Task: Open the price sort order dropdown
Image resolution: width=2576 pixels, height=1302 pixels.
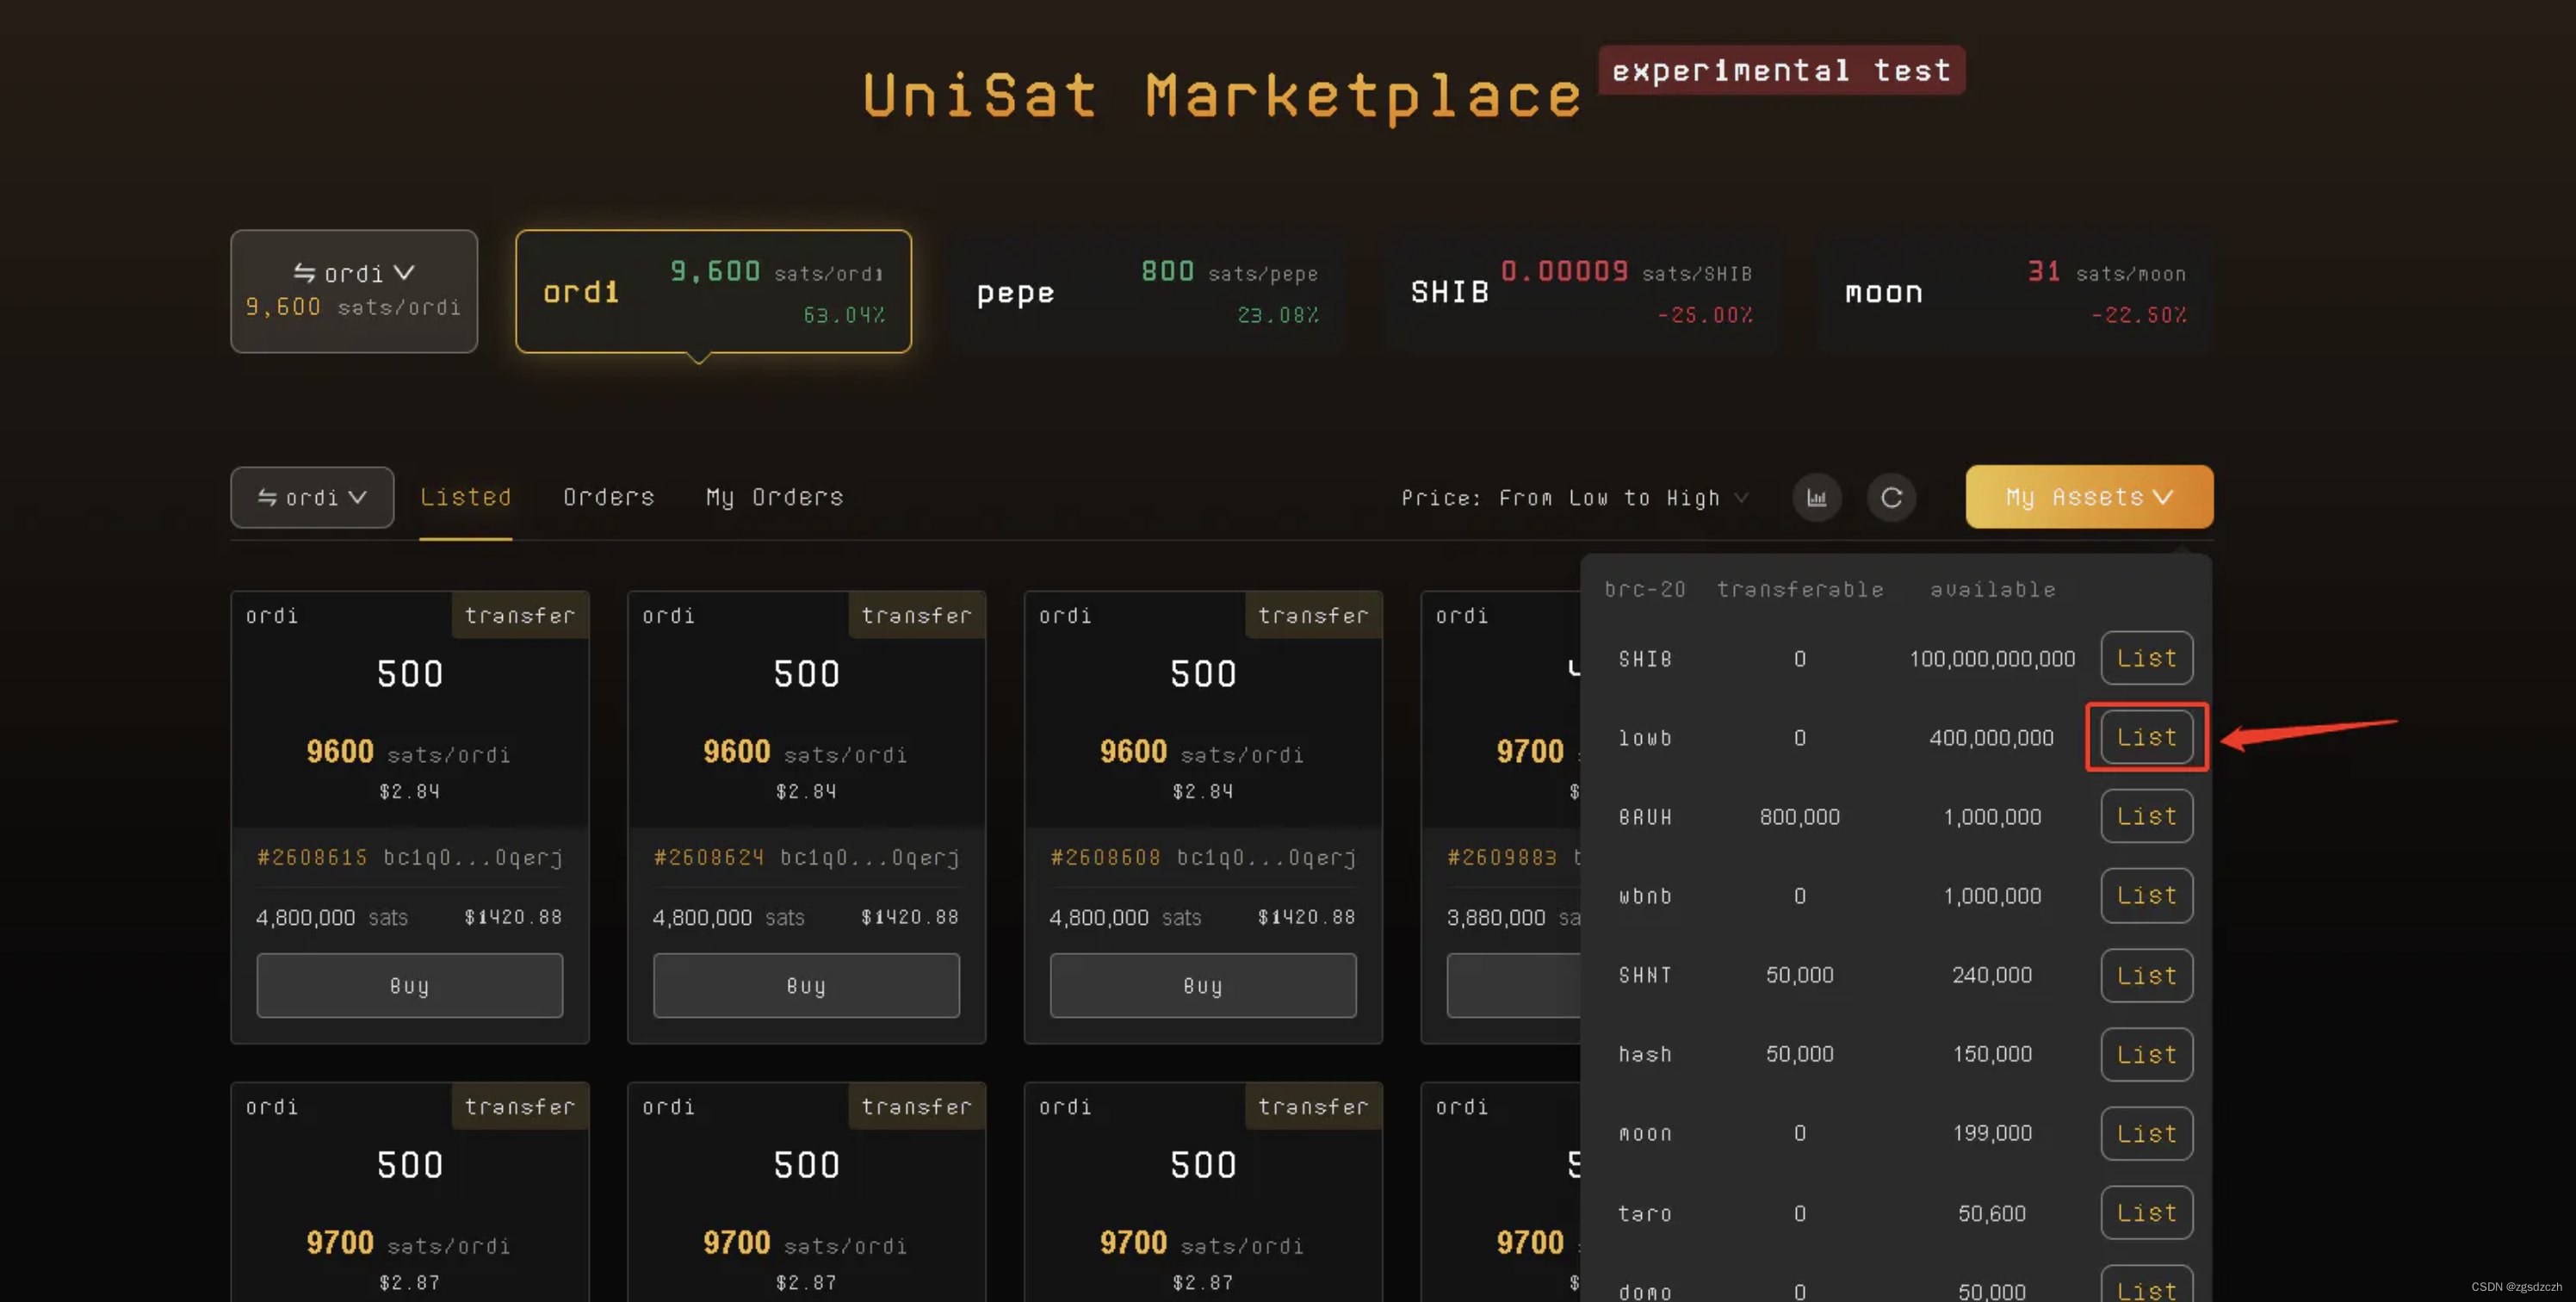Action: pos(1575,497)
